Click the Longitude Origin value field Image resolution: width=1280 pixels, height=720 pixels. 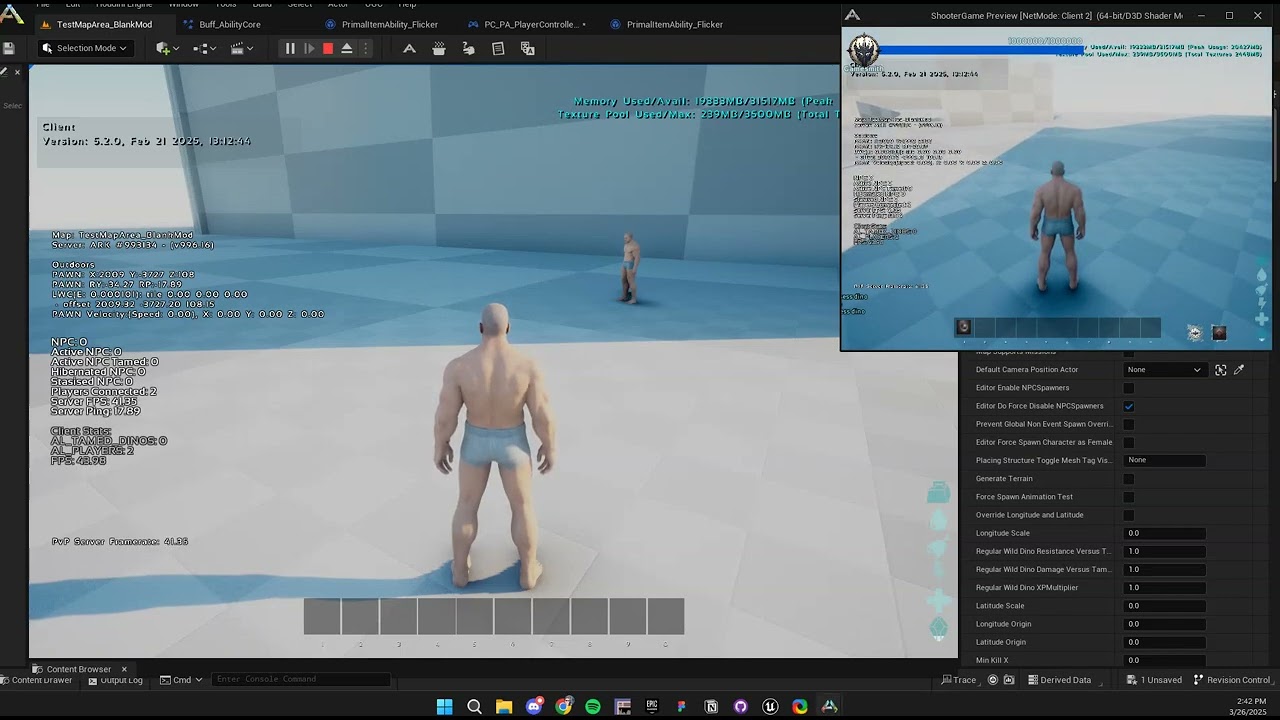1165,624
